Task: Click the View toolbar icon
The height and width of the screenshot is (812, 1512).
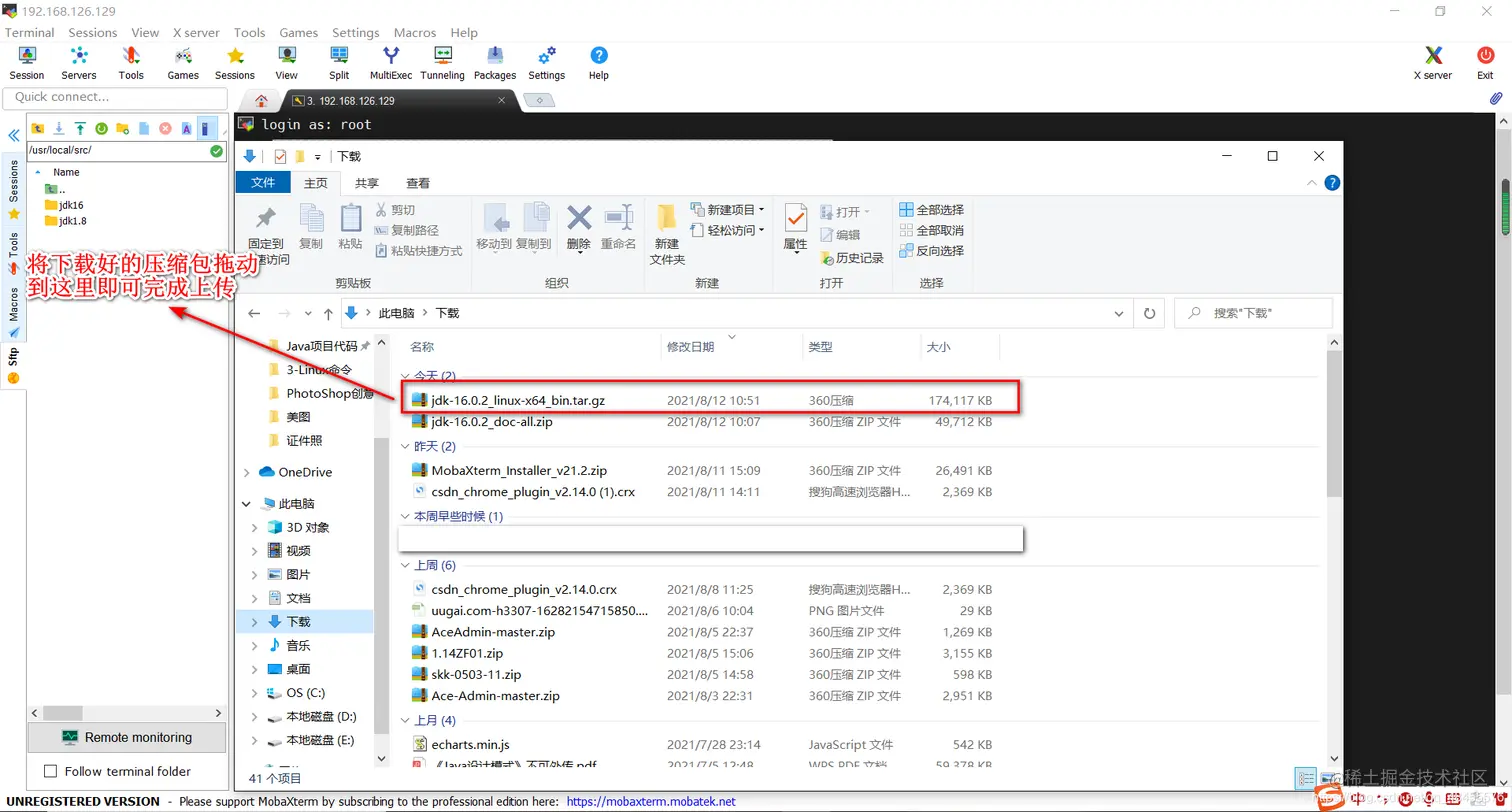Action: [x=287, y=63]
